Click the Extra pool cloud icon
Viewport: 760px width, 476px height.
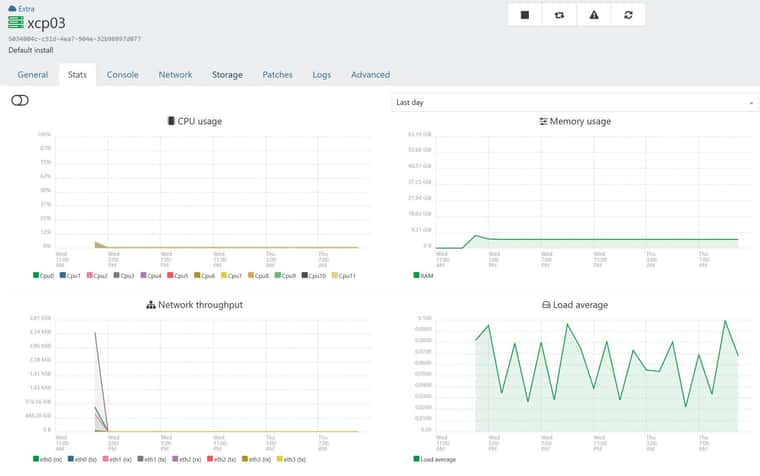click(12, 8)
